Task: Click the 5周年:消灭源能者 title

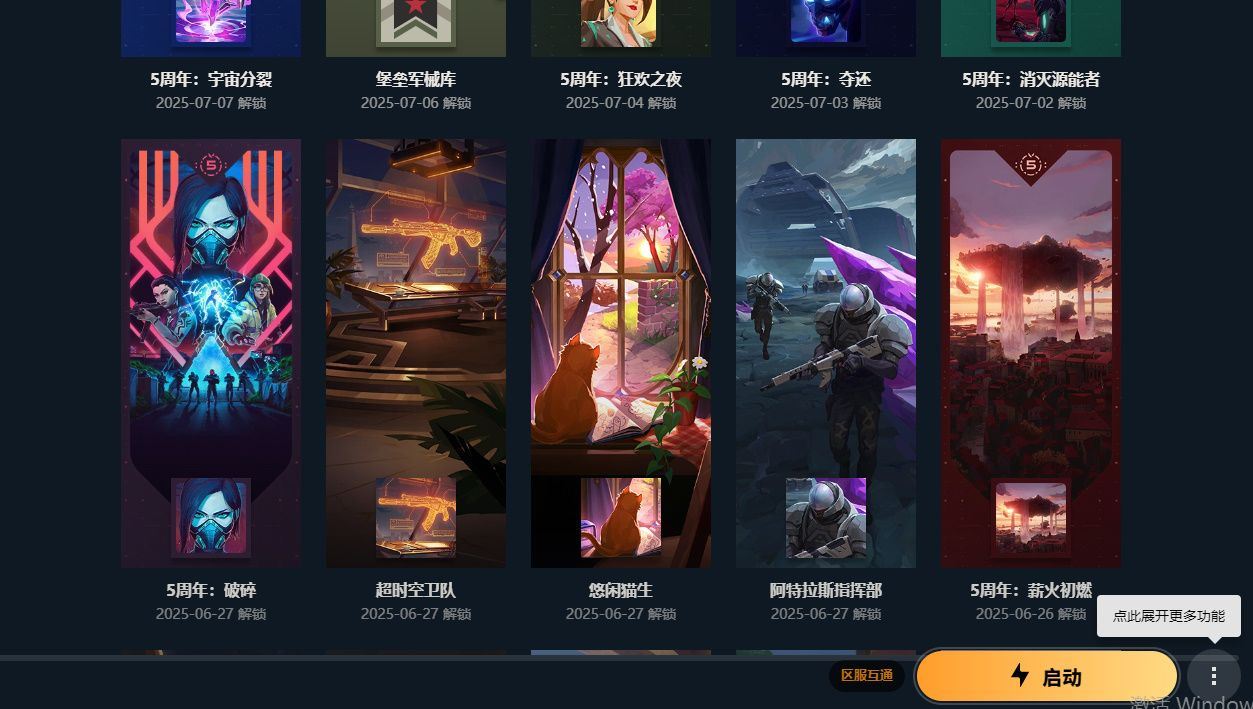Action: pyautogui.click(x=1031, y=79)
